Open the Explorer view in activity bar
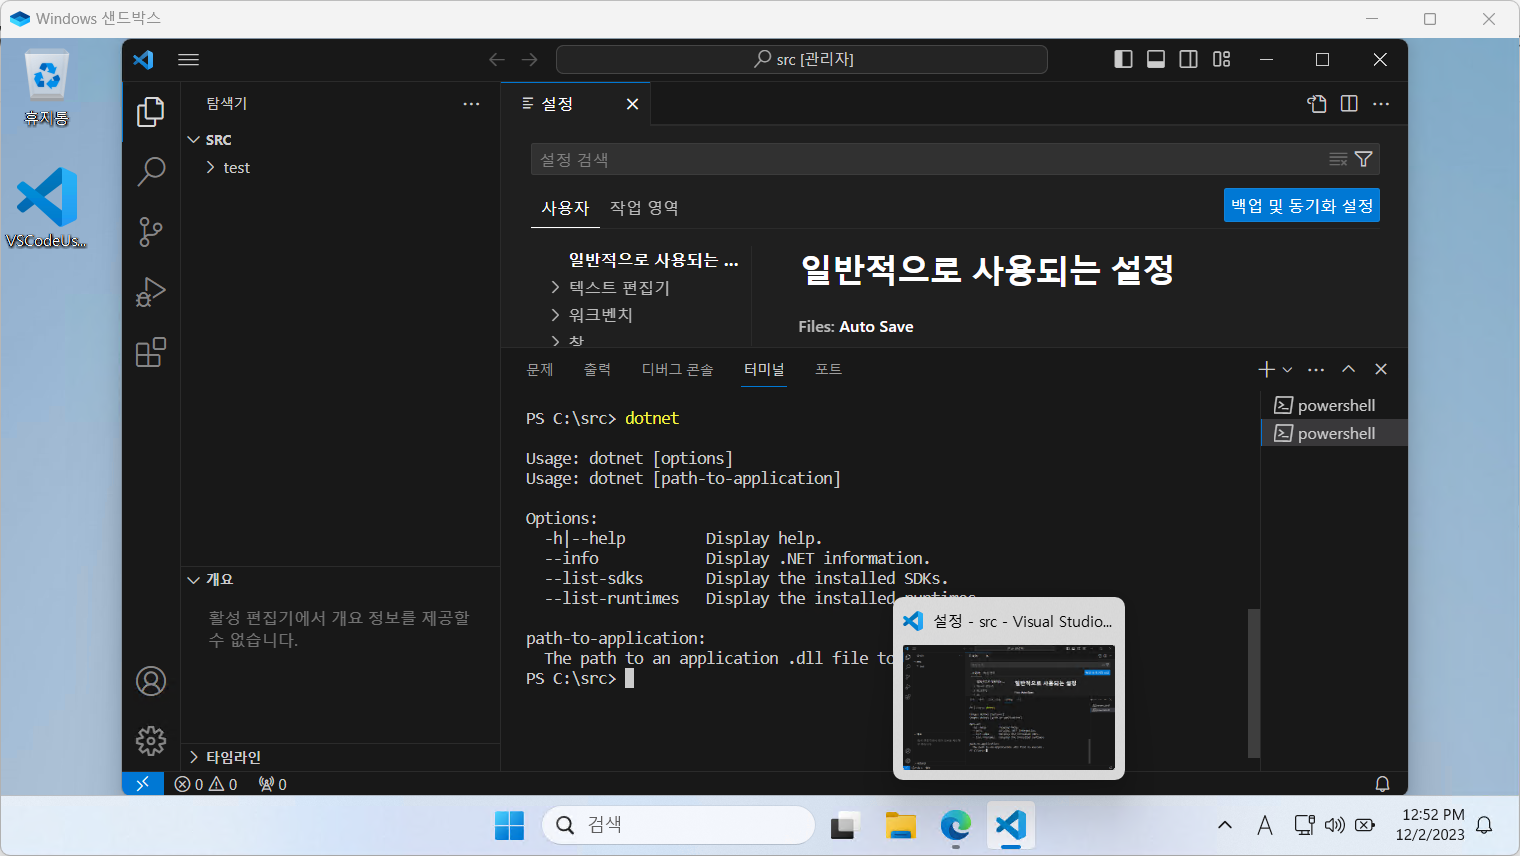 (151, 111)
